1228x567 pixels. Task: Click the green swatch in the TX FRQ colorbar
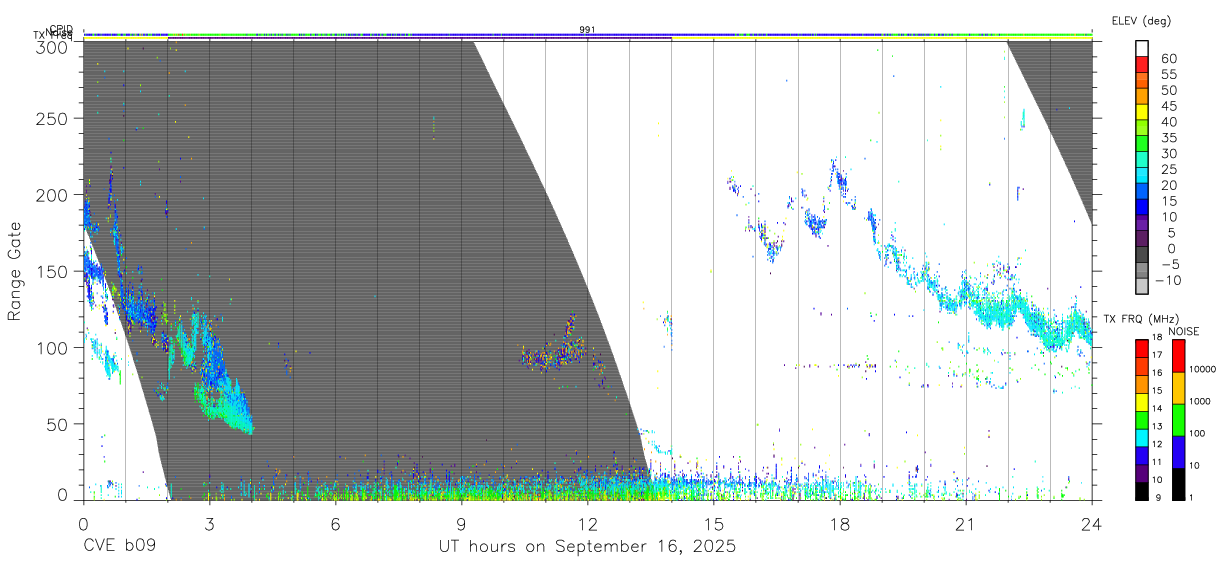click(x=1142, y=420)
